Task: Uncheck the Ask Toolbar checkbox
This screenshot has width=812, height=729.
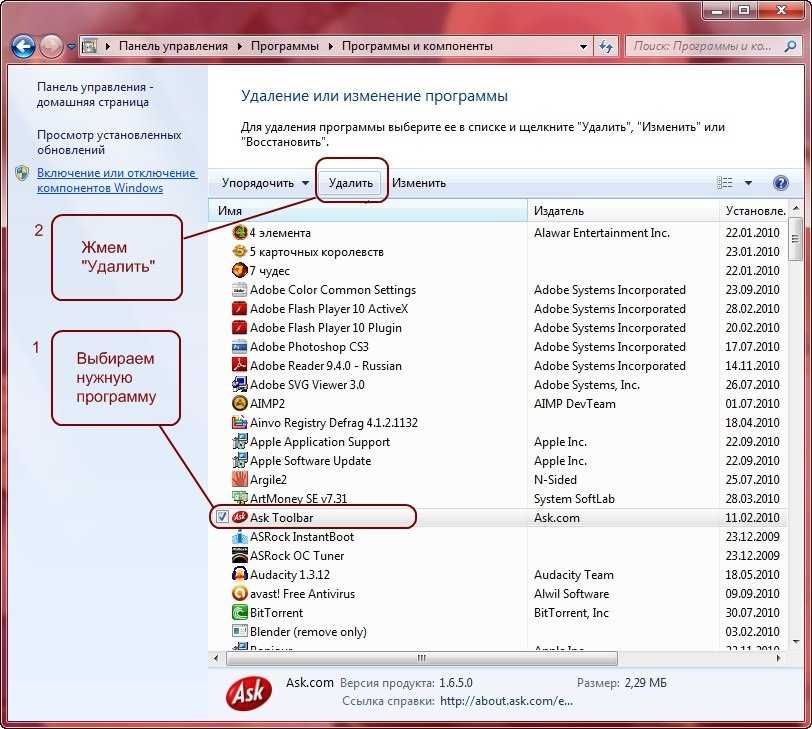Action: pyautogui.click(x=222, y=517)
